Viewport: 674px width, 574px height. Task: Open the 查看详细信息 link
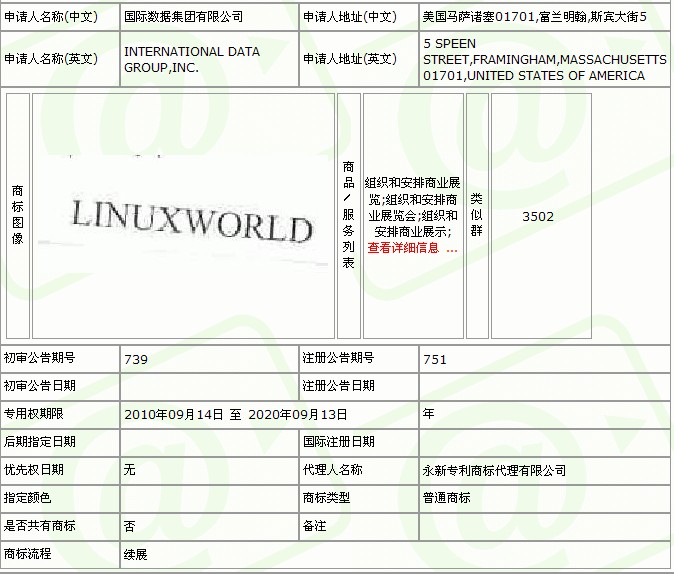click(412, 248)
